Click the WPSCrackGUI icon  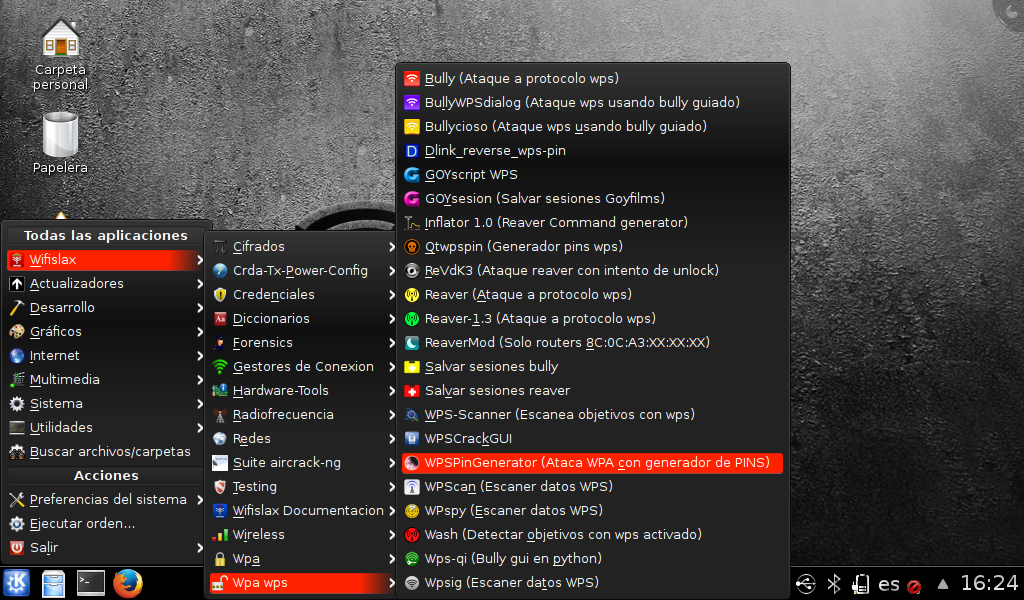coord(411,439)
